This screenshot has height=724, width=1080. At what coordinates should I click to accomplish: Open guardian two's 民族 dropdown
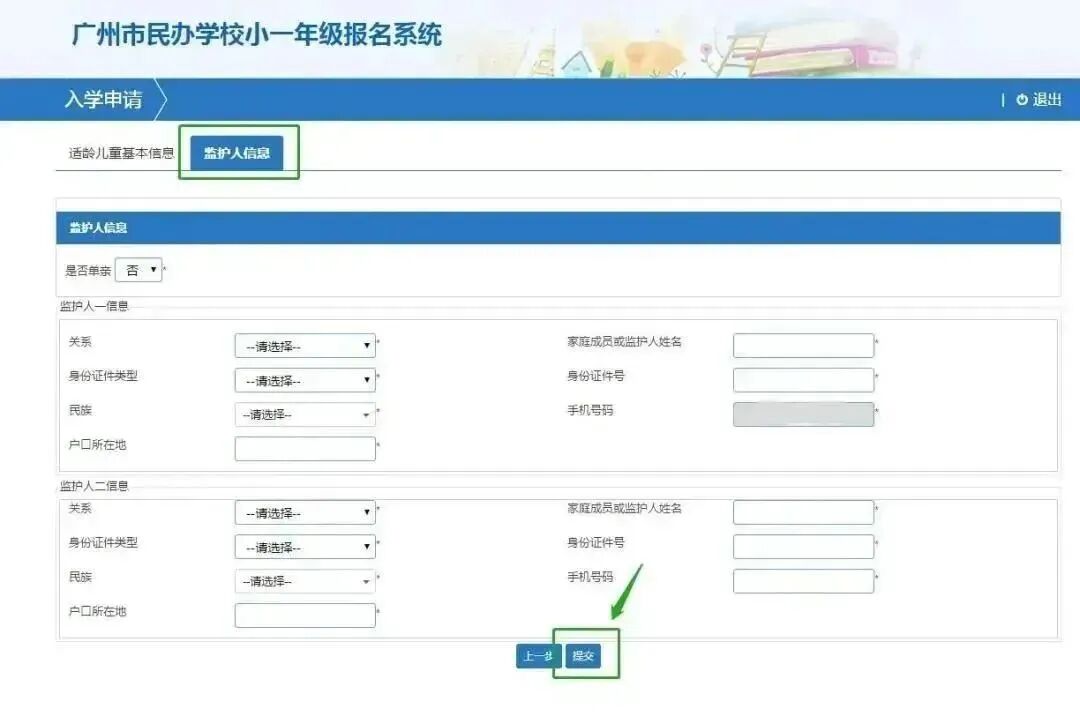point(305,580)
